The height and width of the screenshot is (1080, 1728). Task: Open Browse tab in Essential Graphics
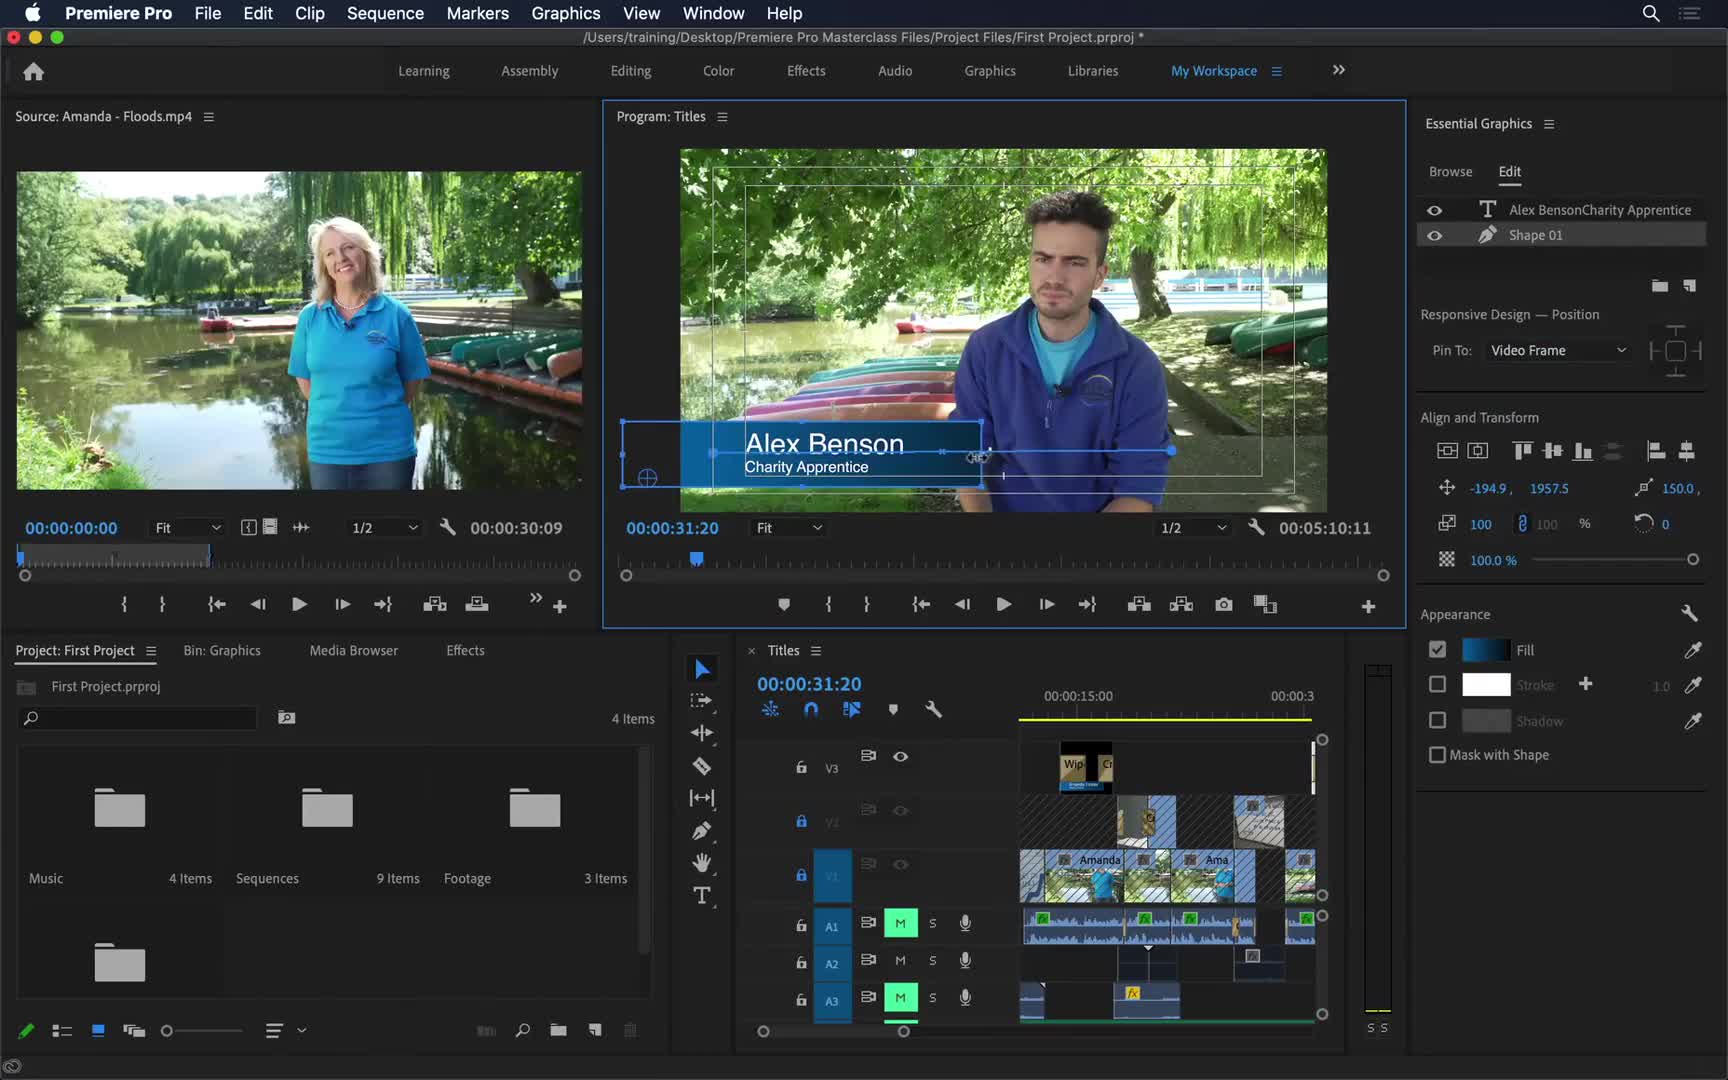click(x=1450, y=171)
